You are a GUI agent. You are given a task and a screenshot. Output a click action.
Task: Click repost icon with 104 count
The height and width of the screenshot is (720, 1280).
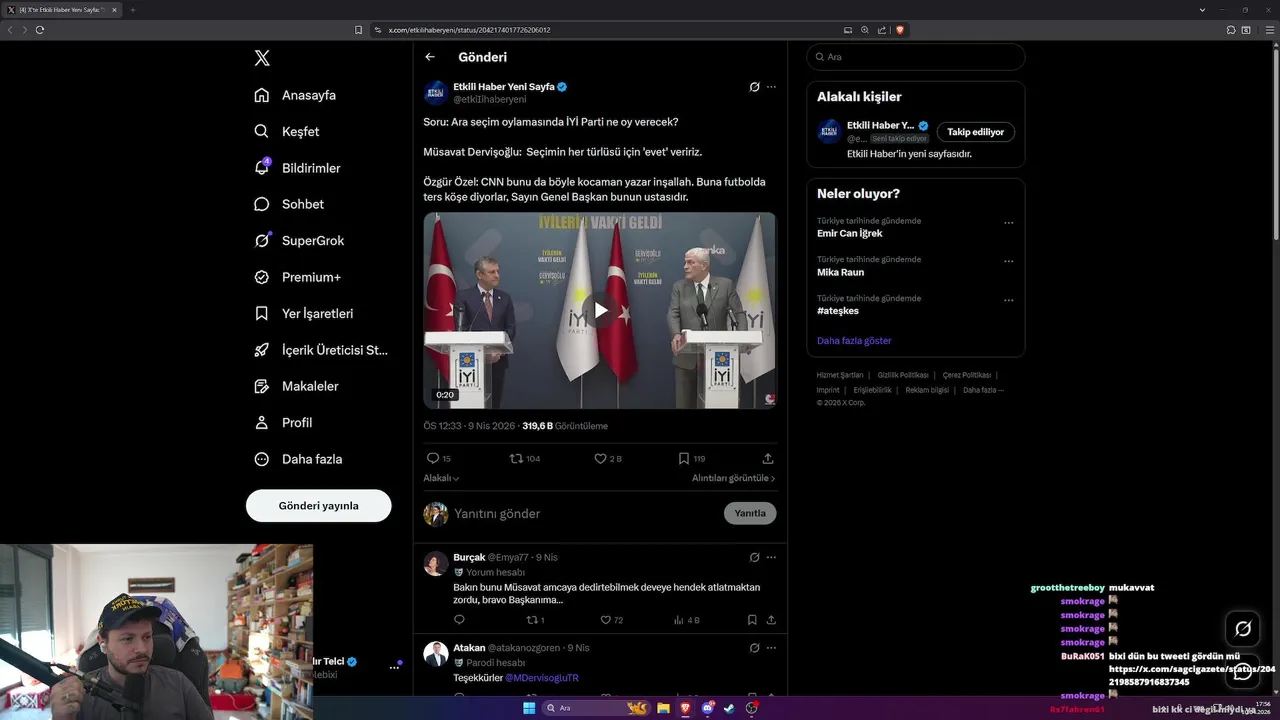pos(517,458)
